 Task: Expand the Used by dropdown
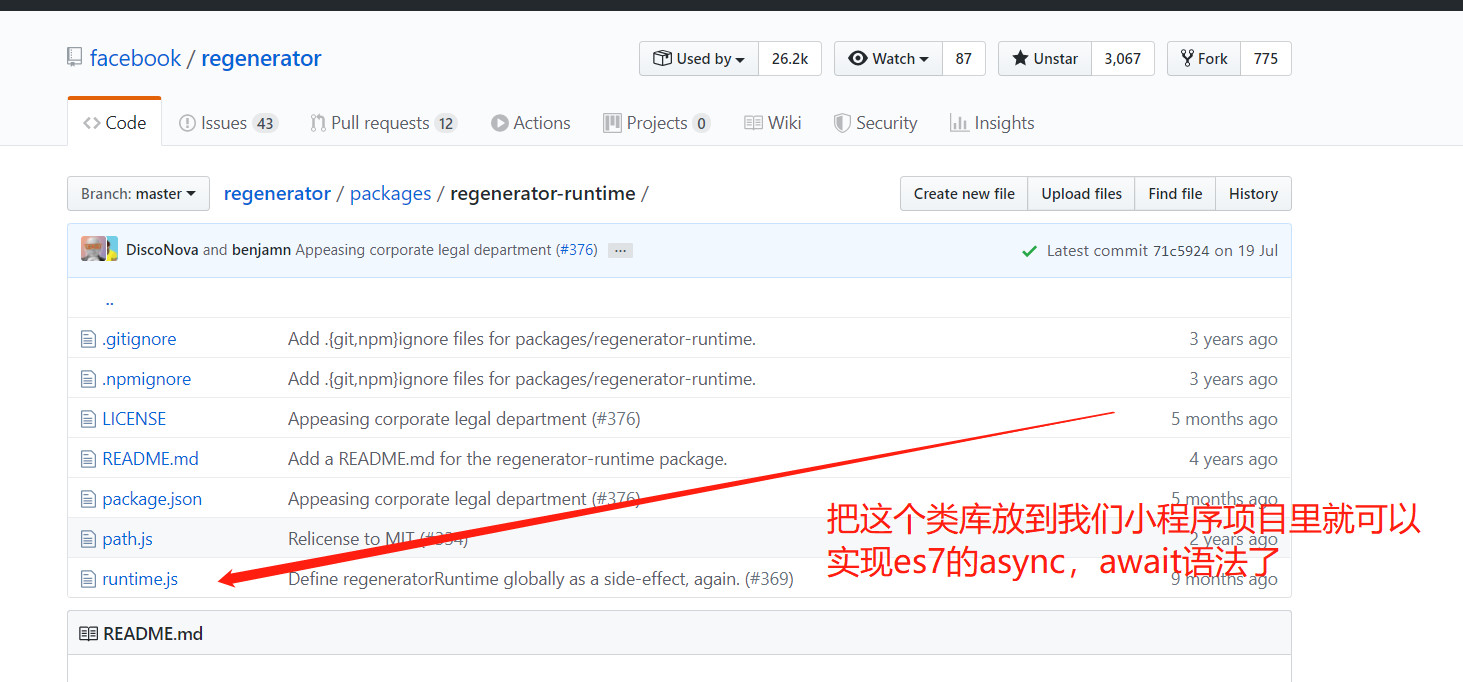click(x=699, y=59)
